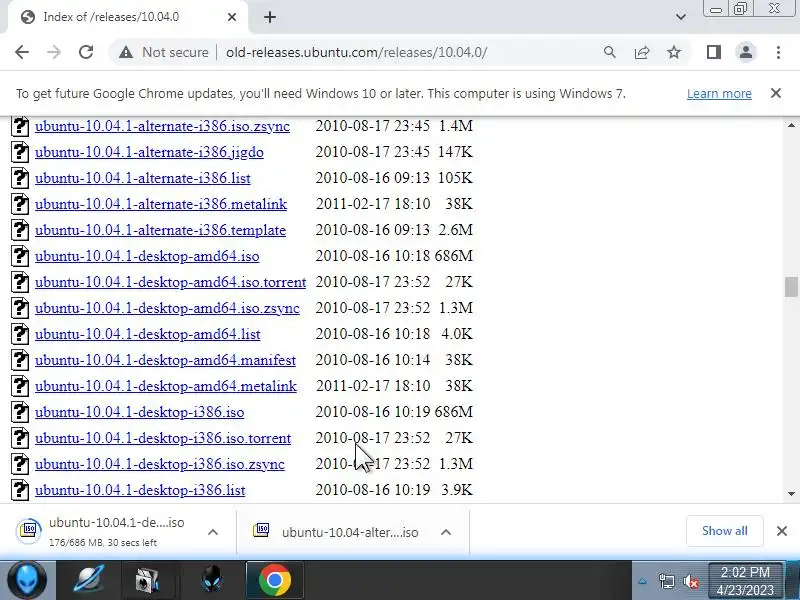
Task: Open ubuntu-10.04.1-desktop-amd64.list link
Action: pos(147,334)
